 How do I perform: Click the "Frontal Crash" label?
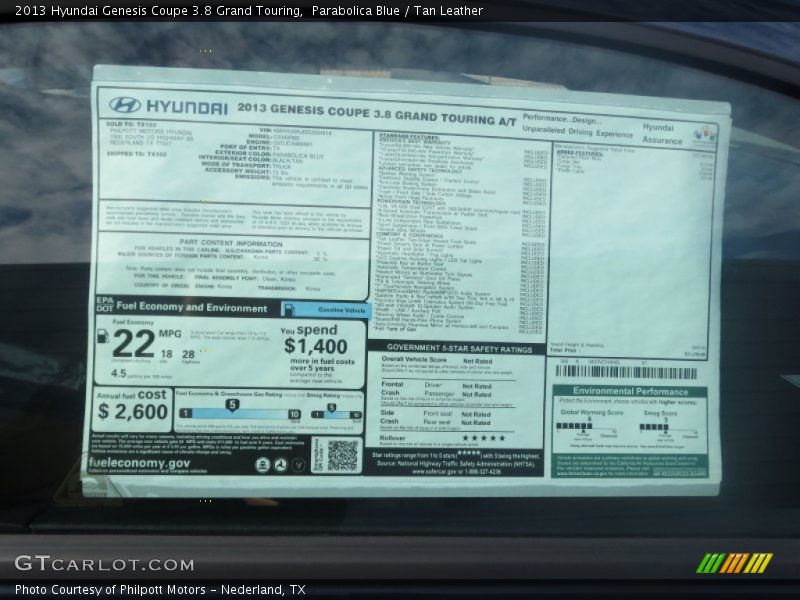pos(392,388)
